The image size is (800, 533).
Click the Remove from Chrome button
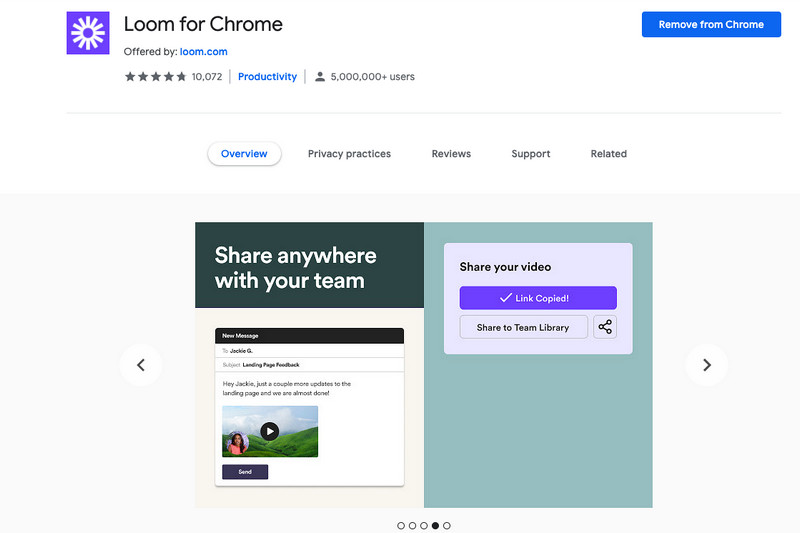(x=711, y=24)
